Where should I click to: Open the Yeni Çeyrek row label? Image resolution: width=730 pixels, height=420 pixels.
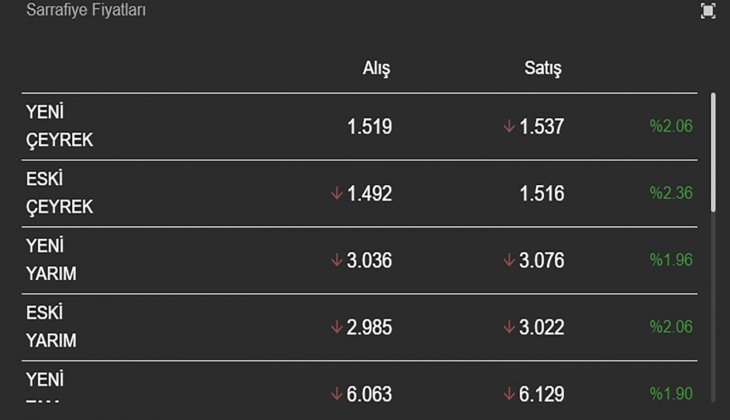(x=59, y=127)
